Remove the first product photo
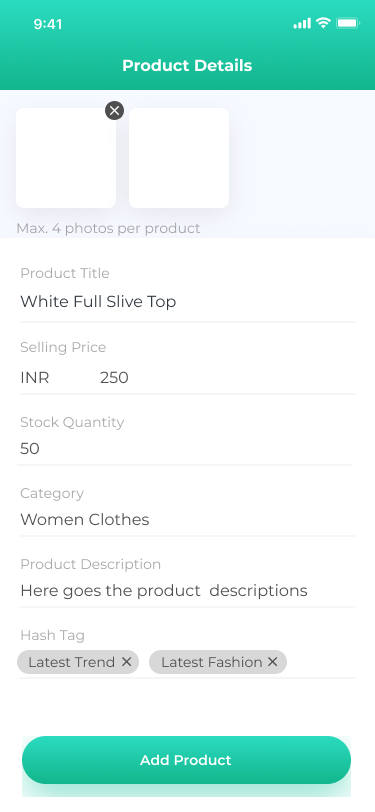This screenshot has width=375, height=812. coord(114,110)
